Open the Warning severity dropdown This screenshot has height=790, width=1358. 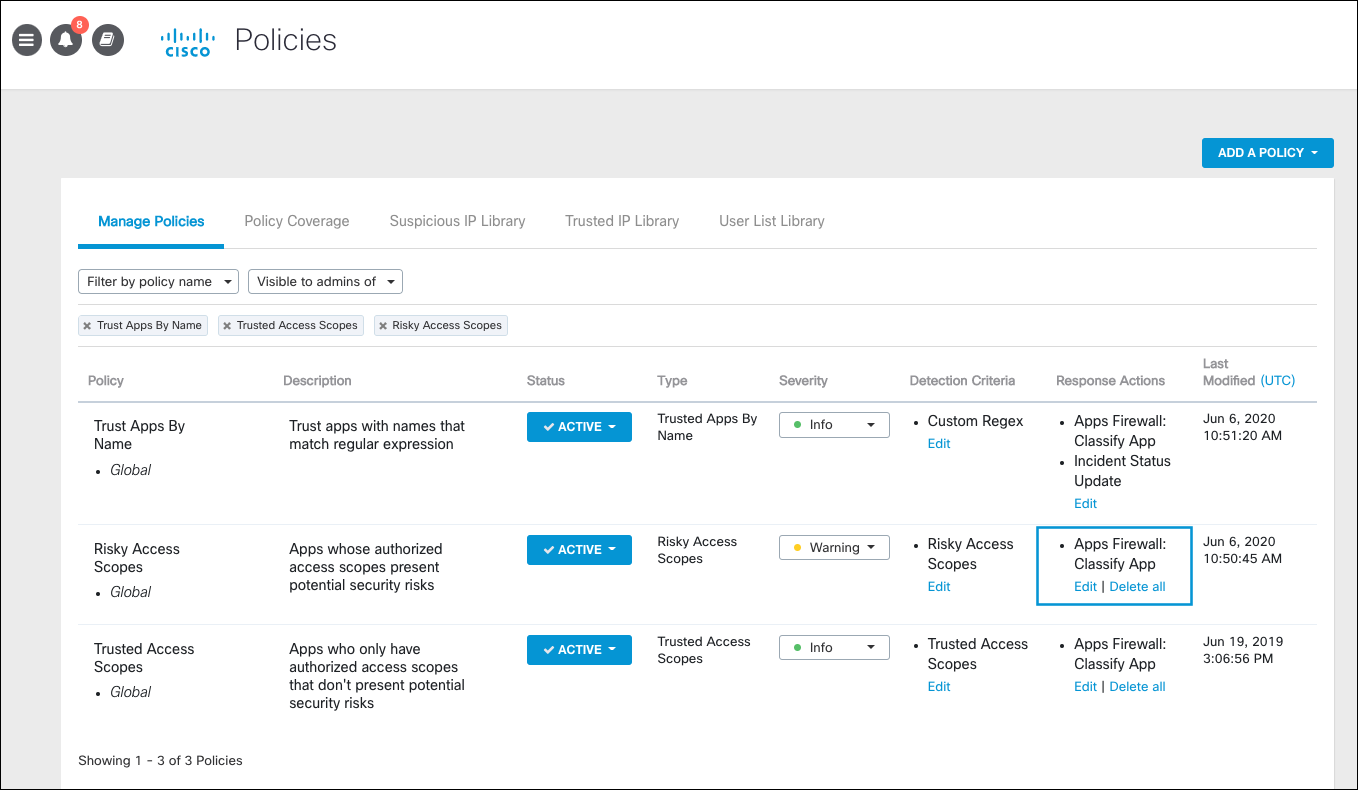tap(834, 548)
